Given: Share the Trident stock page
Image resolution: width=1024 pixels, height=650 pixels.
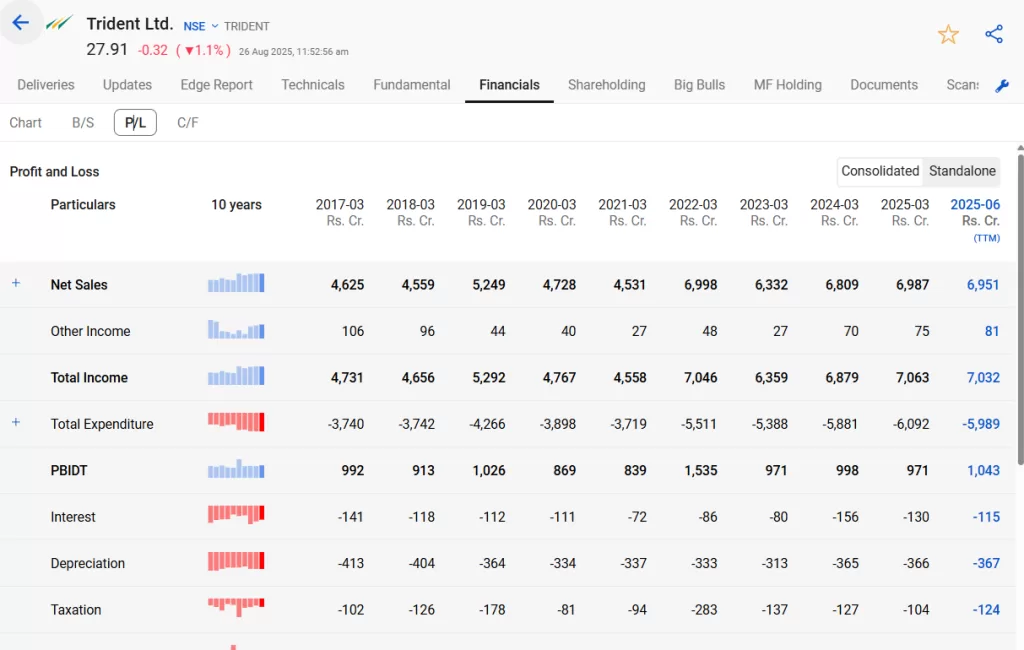Looking at the screenshot, I should (994, 34).
